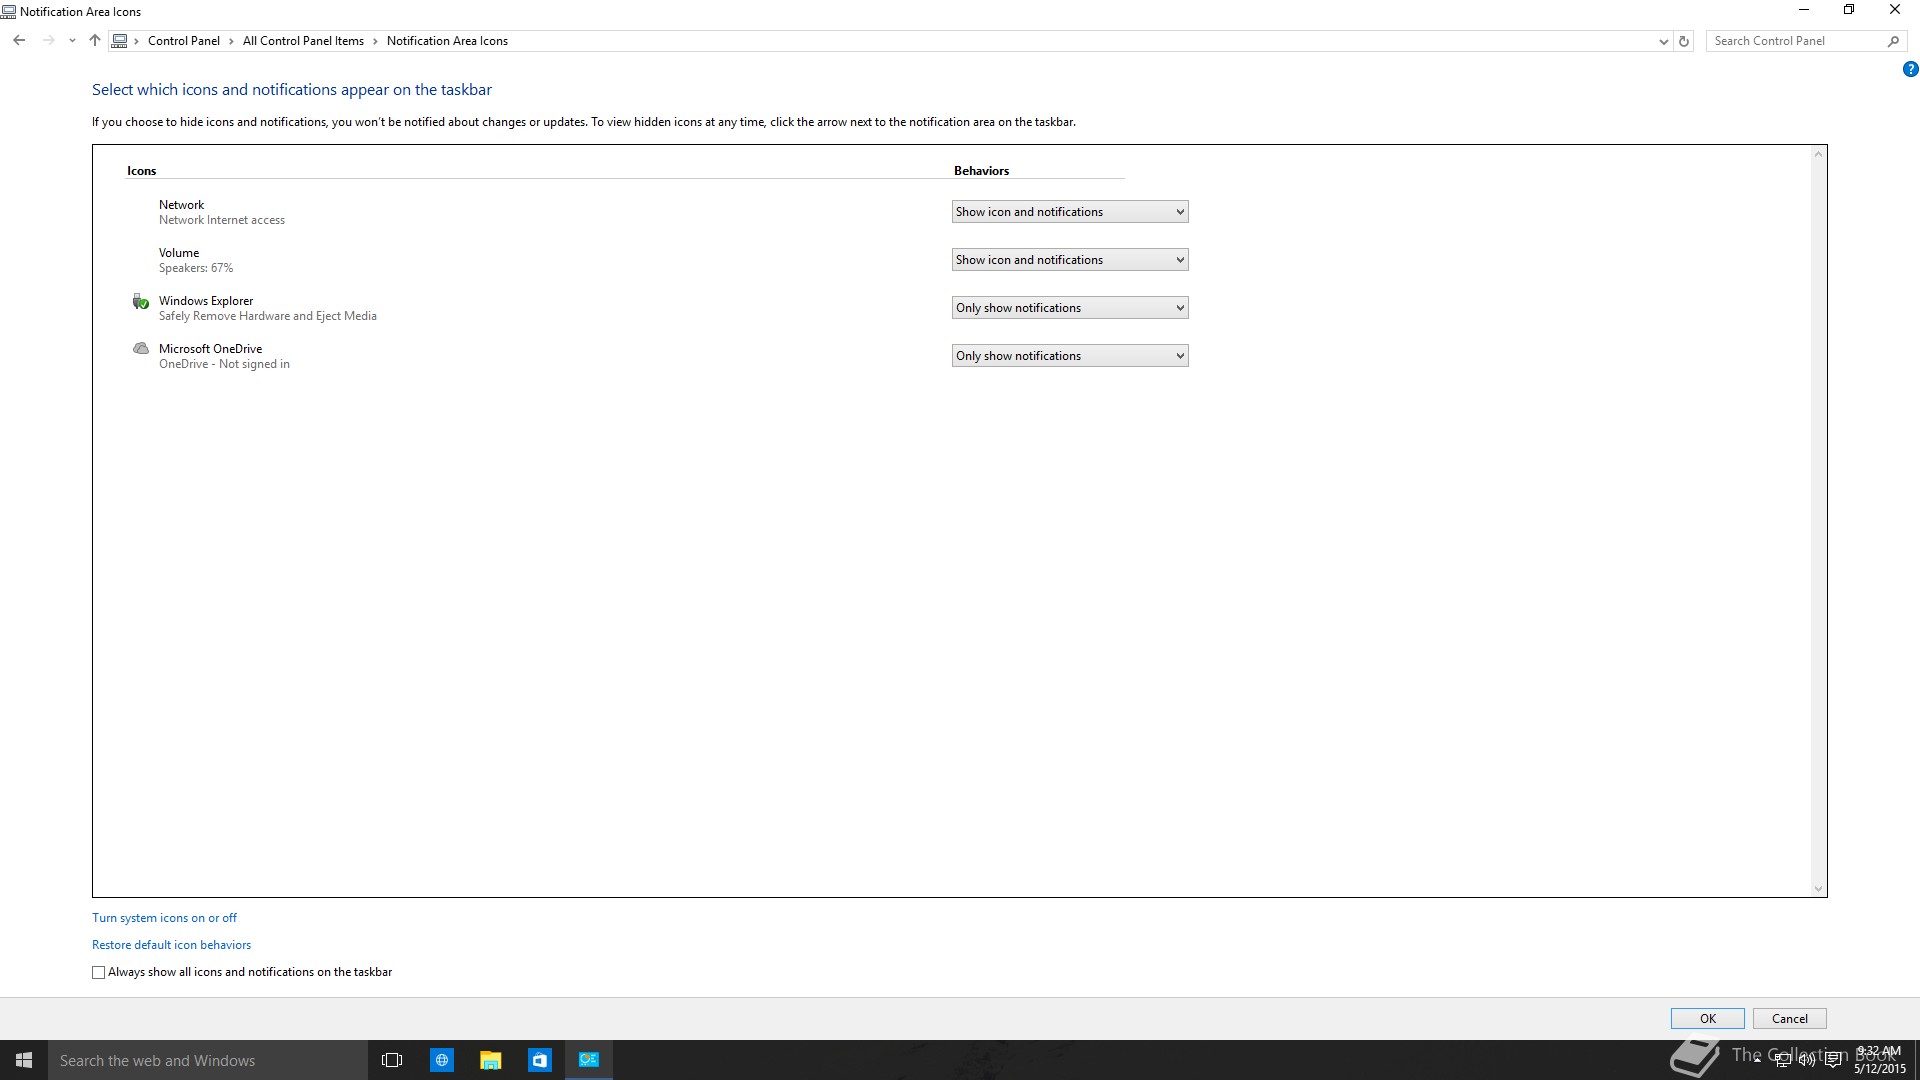Click the Icons column header
Viewport: 1920px width, 1080px height.
tap(141, 171)
